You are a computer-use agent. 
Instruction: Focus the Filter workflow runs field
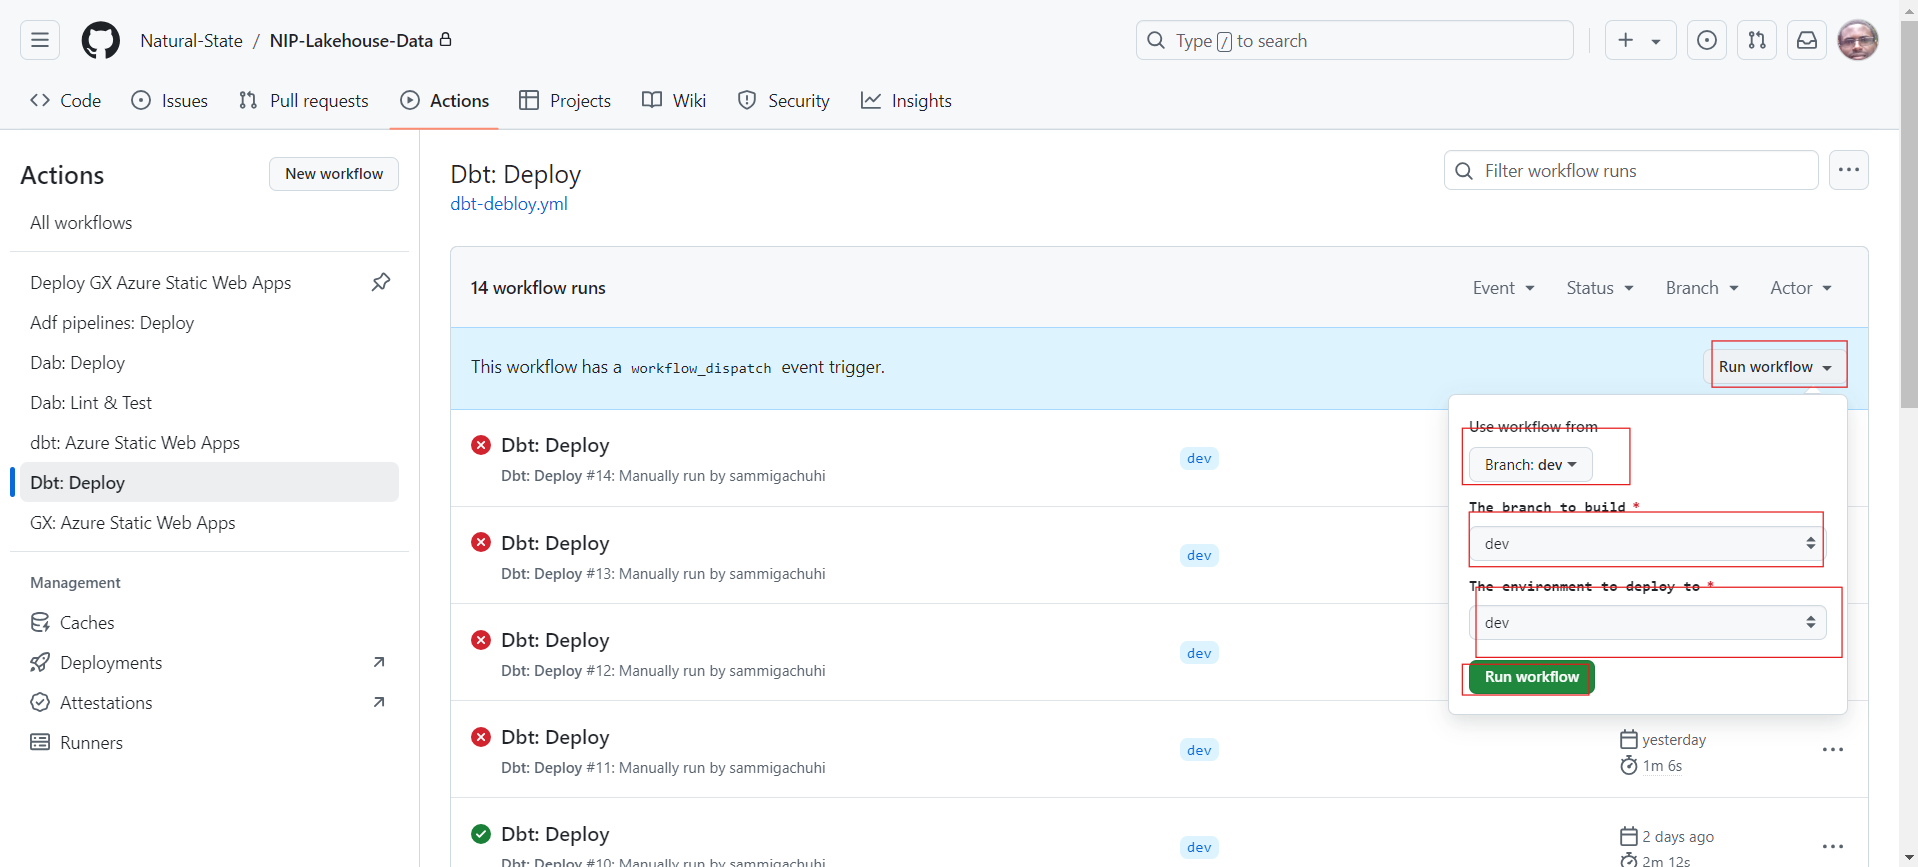pos(1631,171)
